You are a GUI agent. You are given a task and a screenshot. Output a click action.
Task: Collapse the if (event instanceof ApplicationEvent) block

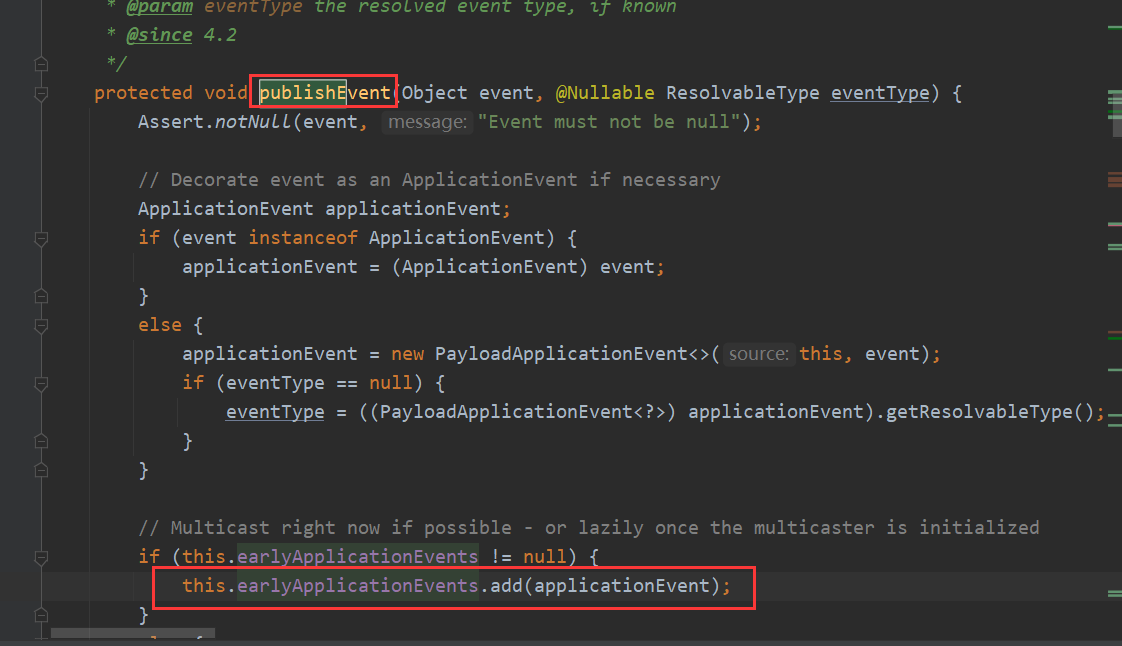(x=40, y=237)
